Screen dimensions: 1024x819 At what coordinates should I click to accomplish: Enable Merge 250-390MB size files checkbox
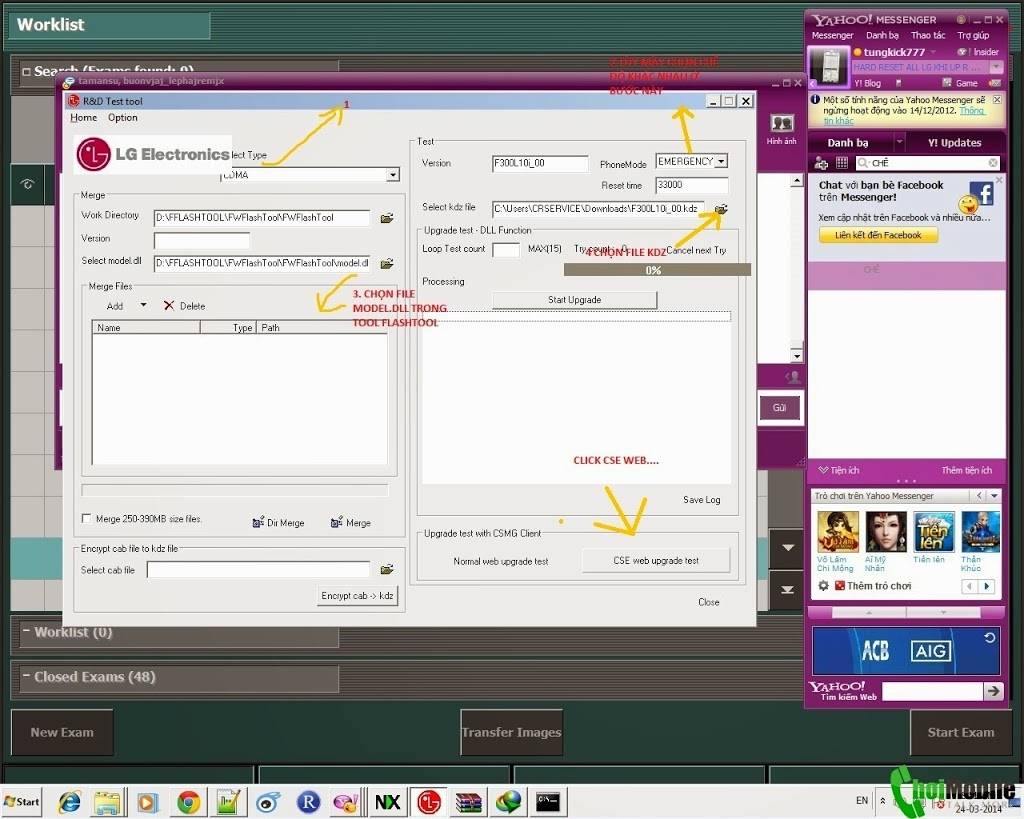click(x=86, y=518)
